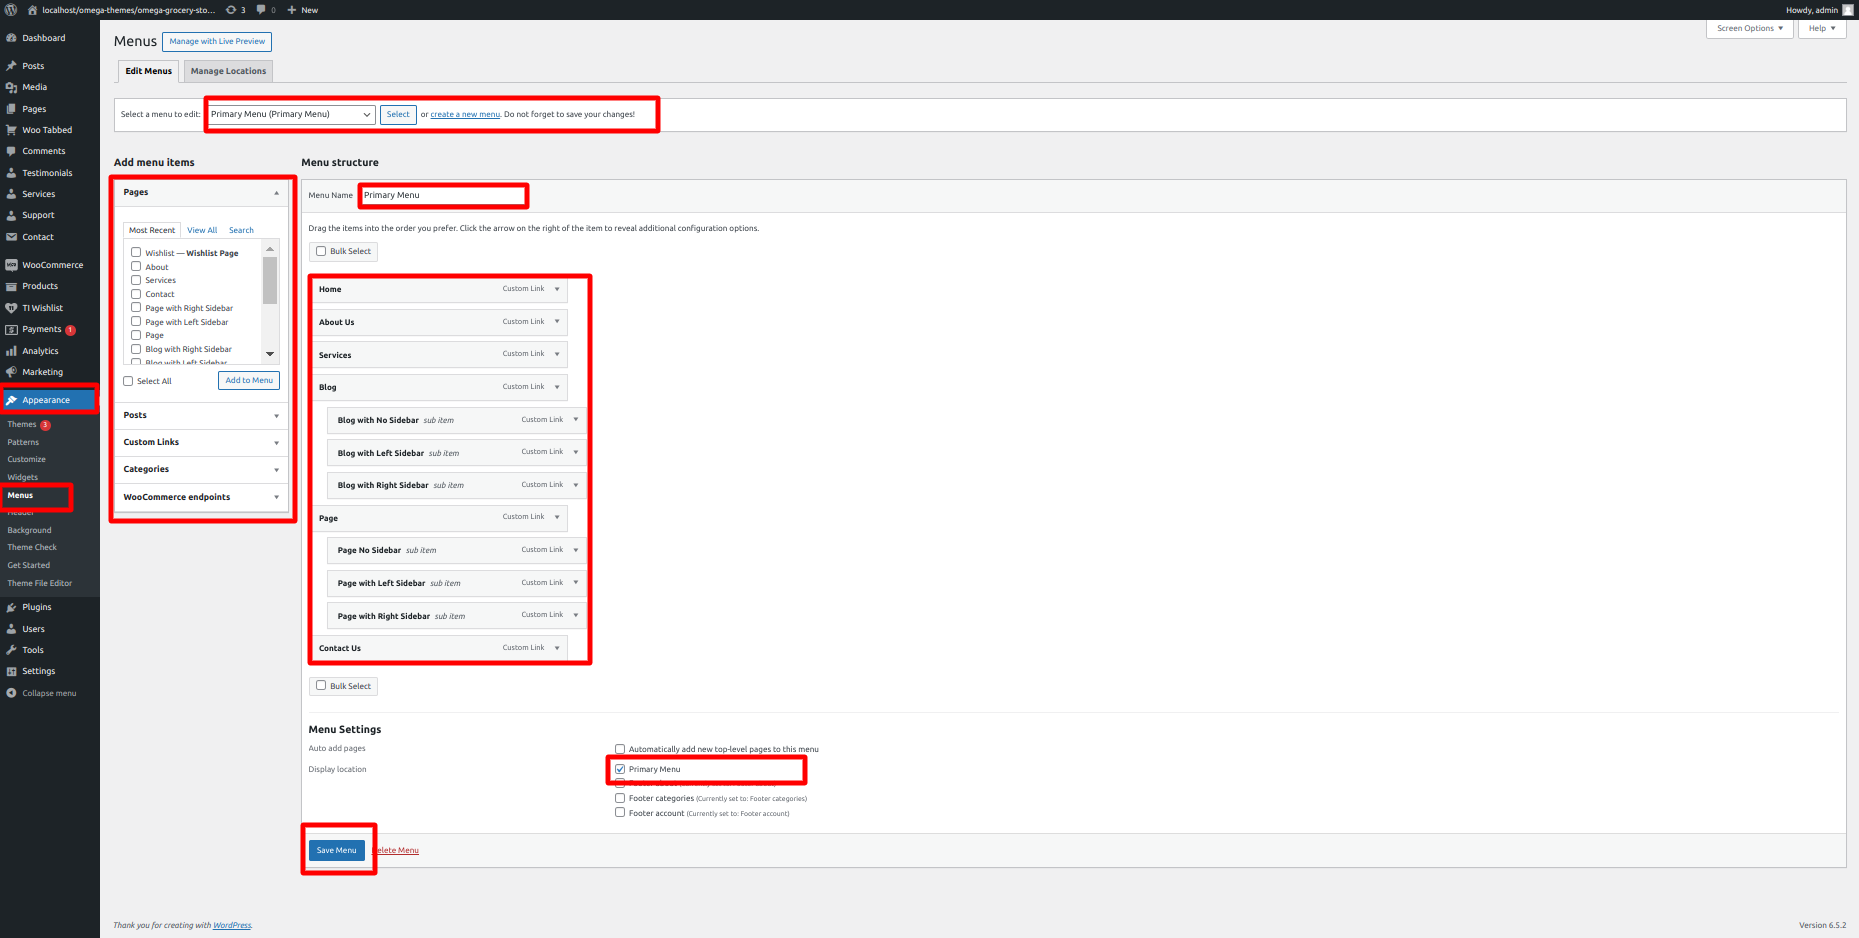Screen dimensions: 1859x938
Task: Expand WooCommerce endpoints panel
Action: [x=277, y=497]
